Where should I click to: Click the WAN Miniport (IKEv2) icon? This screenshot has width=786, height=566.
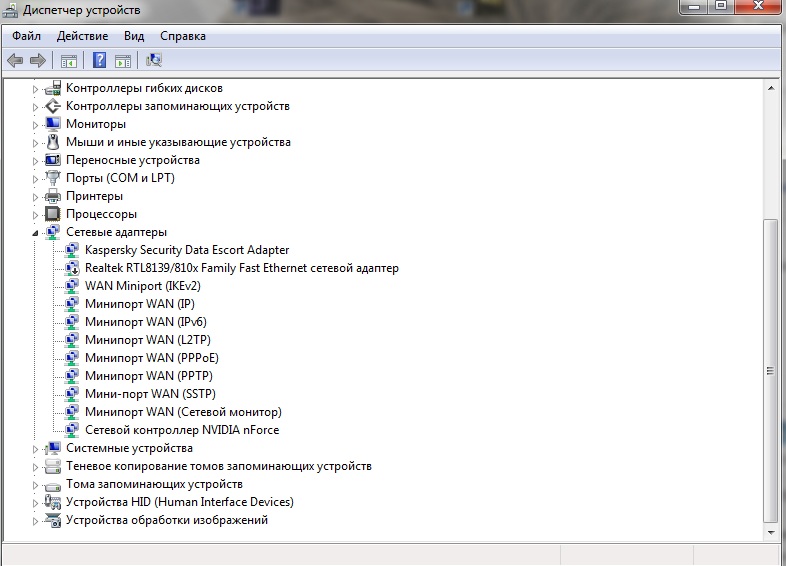[72, 286]
